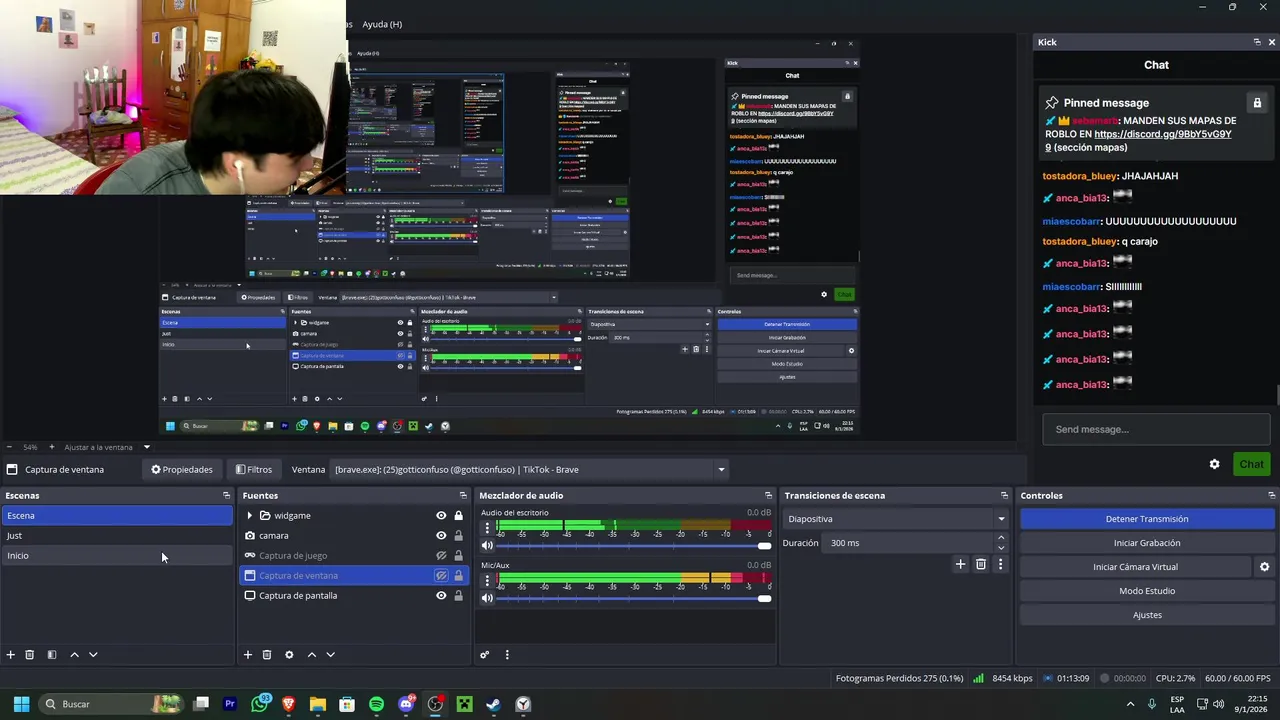Show the Captura de ventana source
Screen dimensions: 1280x720
pyautogui.click(x=441, y=575)
